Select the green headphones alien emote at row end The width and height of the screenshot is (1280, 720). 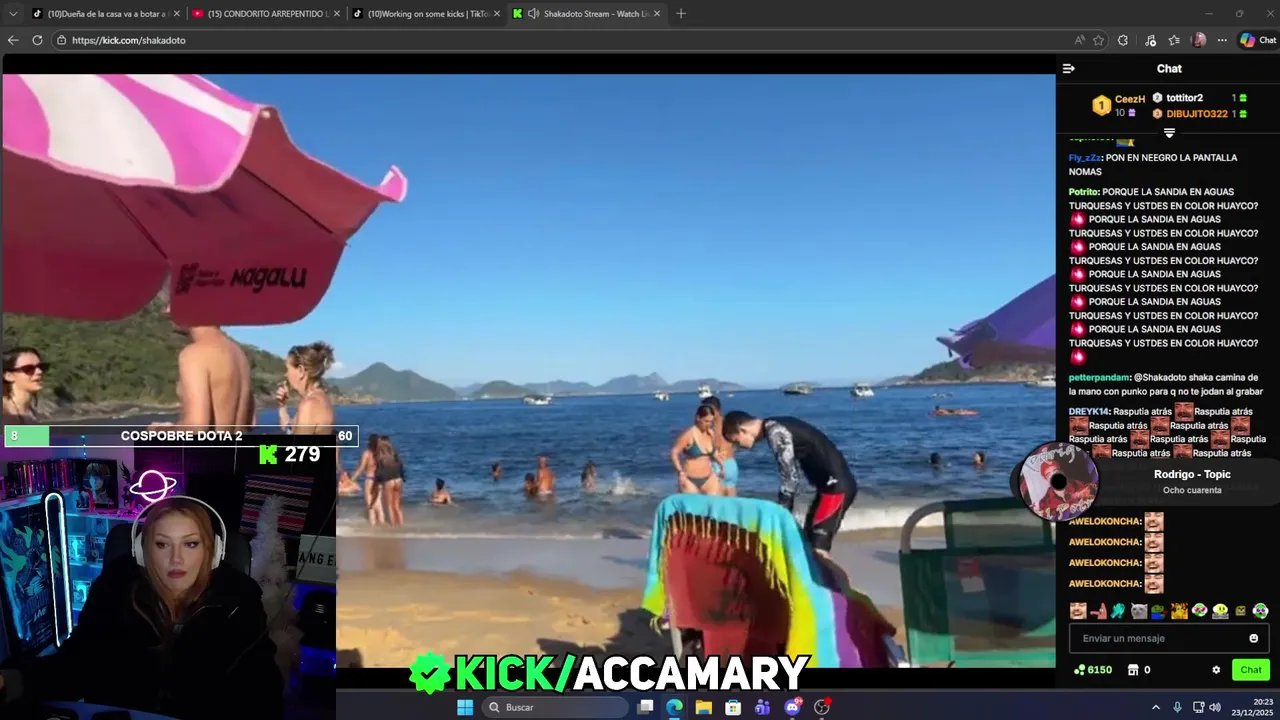(x=1260, y=610)
